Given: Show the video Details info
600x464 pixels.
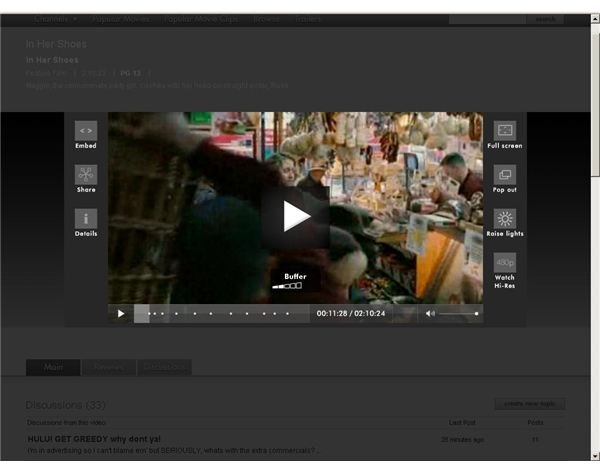Looking at the screenshot, I should point(86,219).
